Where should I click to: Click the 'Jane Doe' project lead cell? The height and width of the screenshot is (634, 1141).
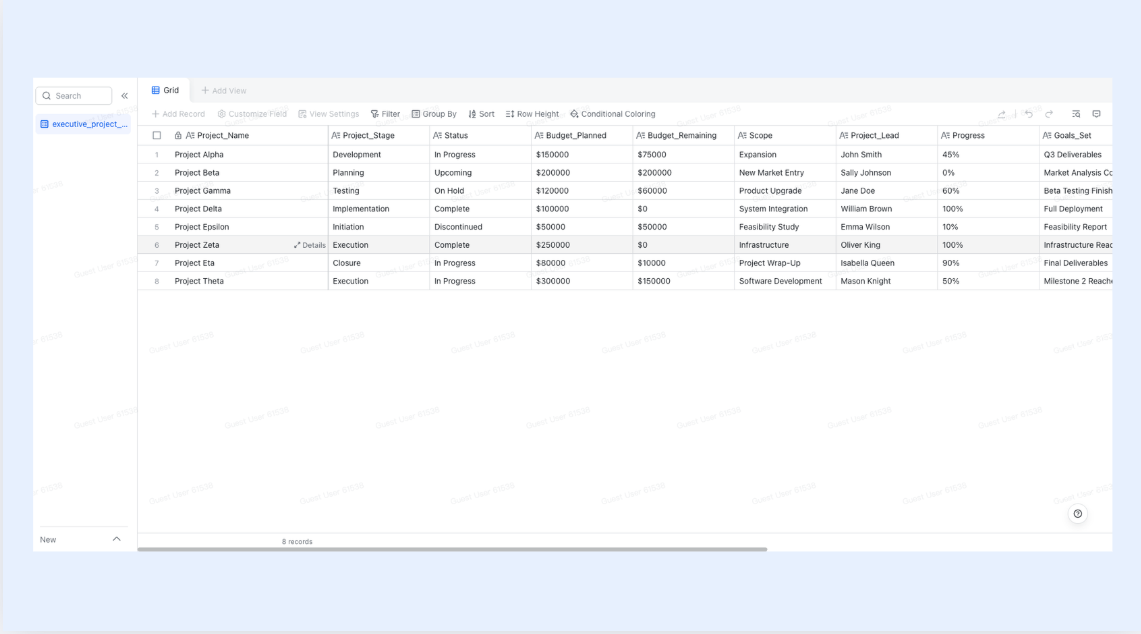coord(886,191)
